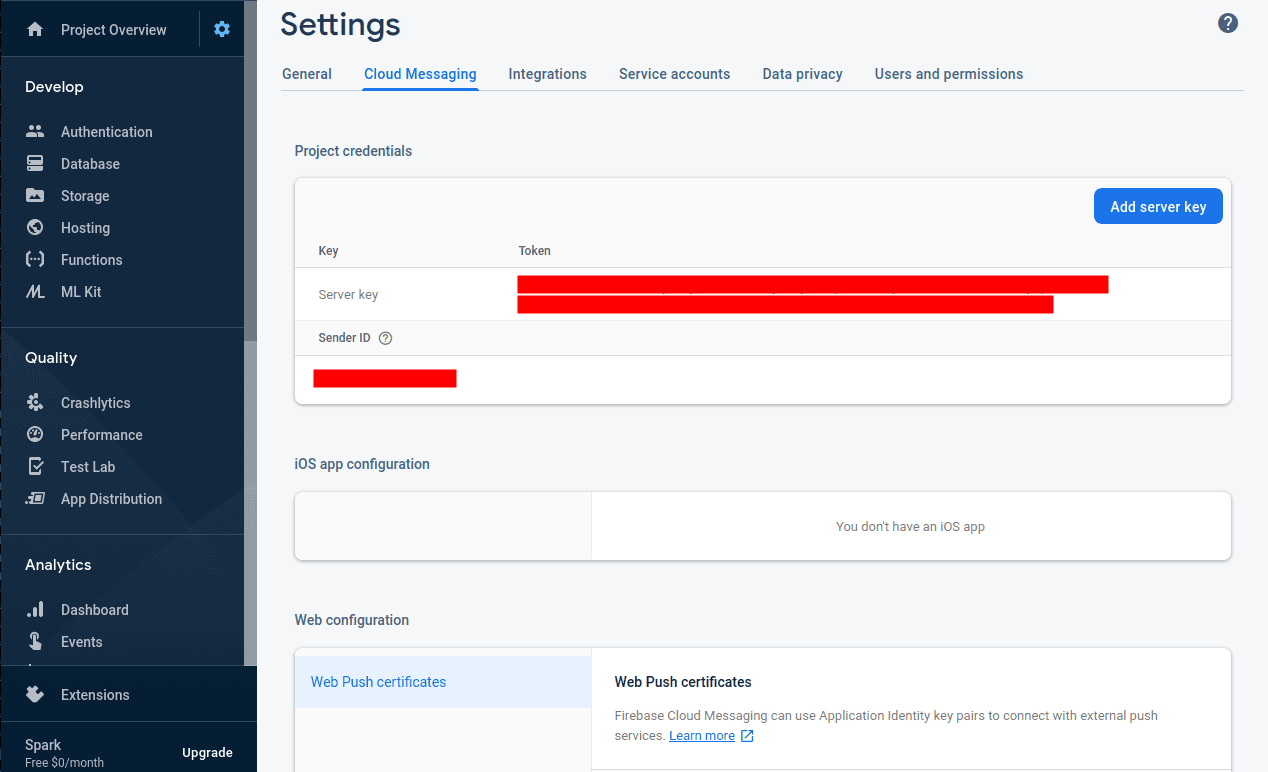
Task: Click the Database icon in sidebar
Action: 35,164
